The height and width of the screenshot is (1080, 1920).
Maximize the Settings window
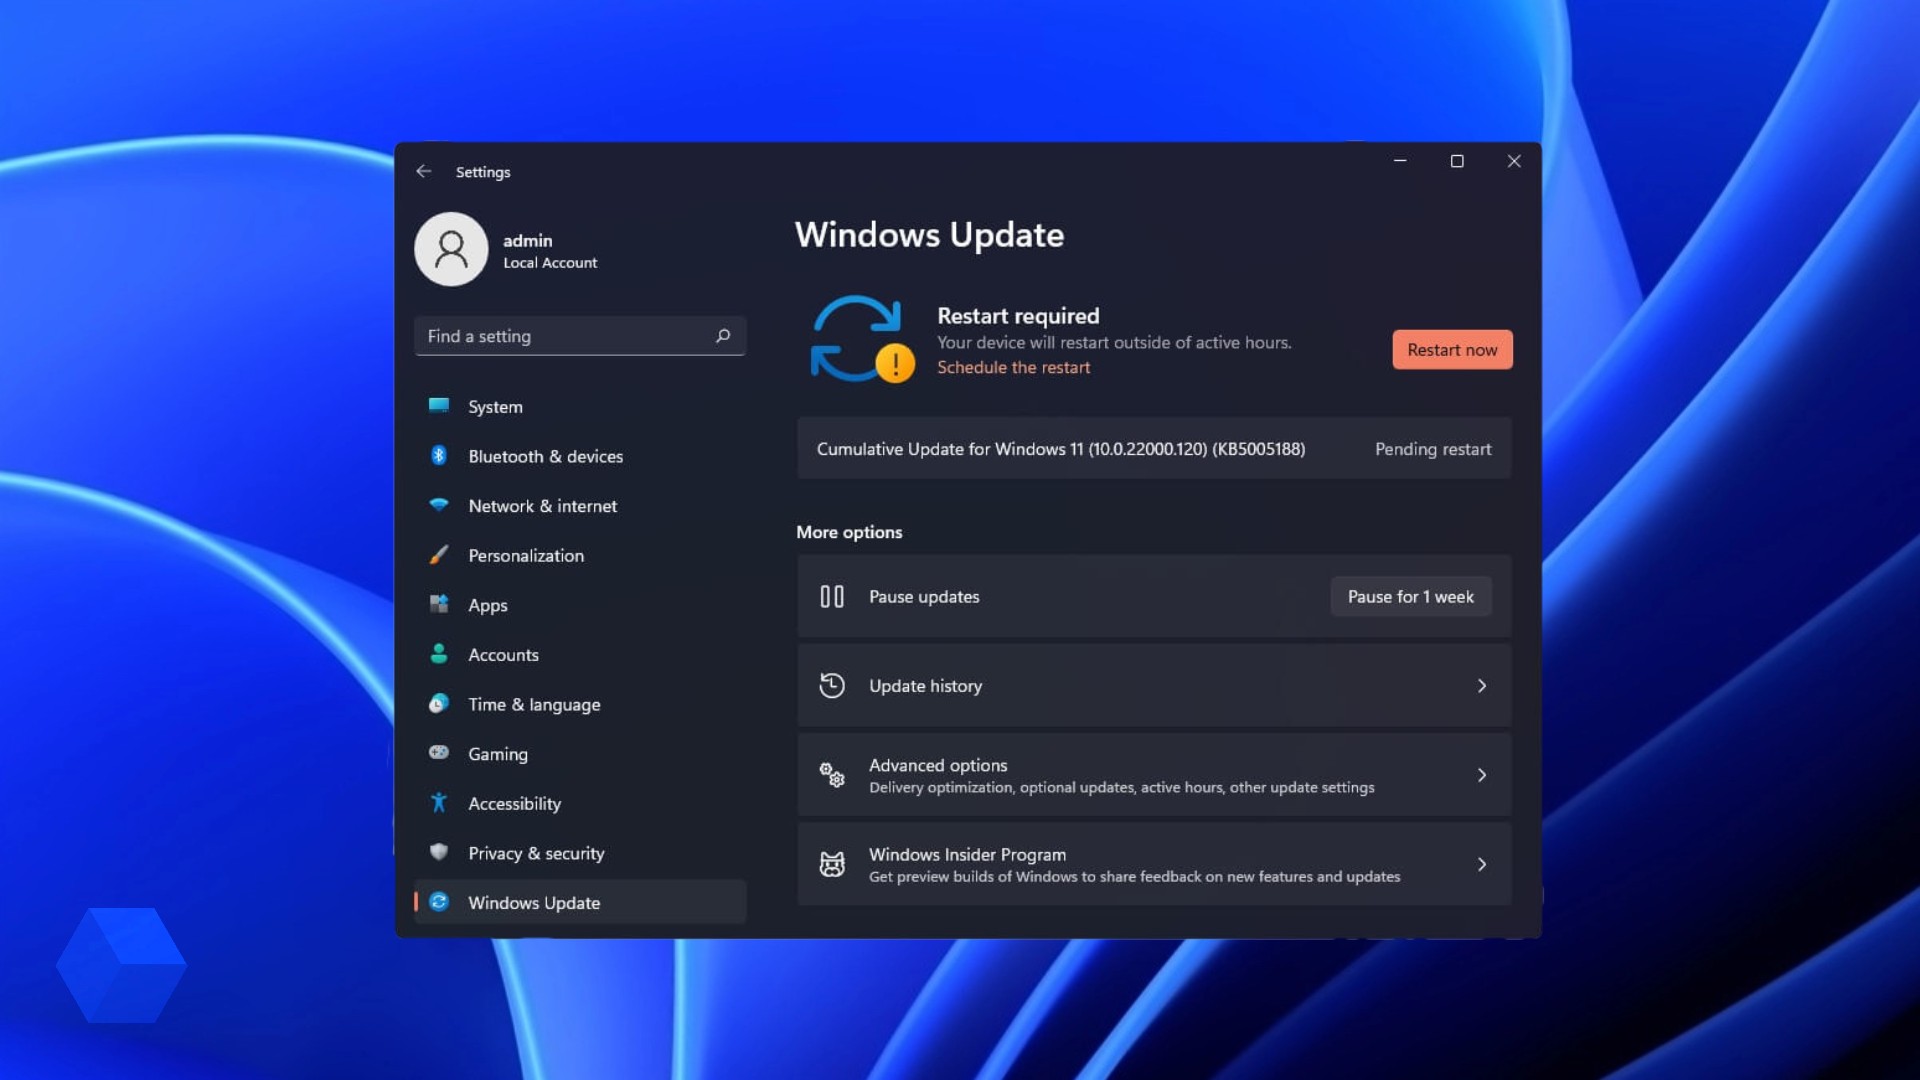tap(1457, 161)
